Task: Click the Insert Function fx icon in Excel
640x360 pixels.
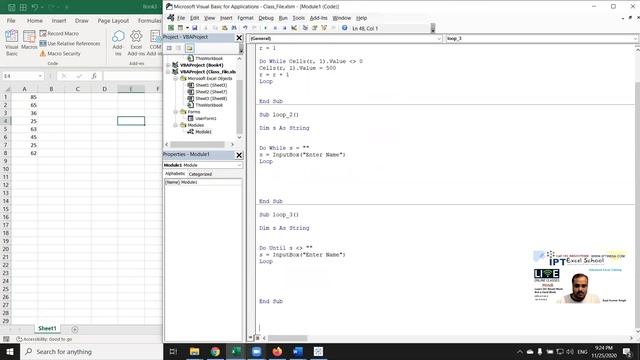Action: click(94, 76)
